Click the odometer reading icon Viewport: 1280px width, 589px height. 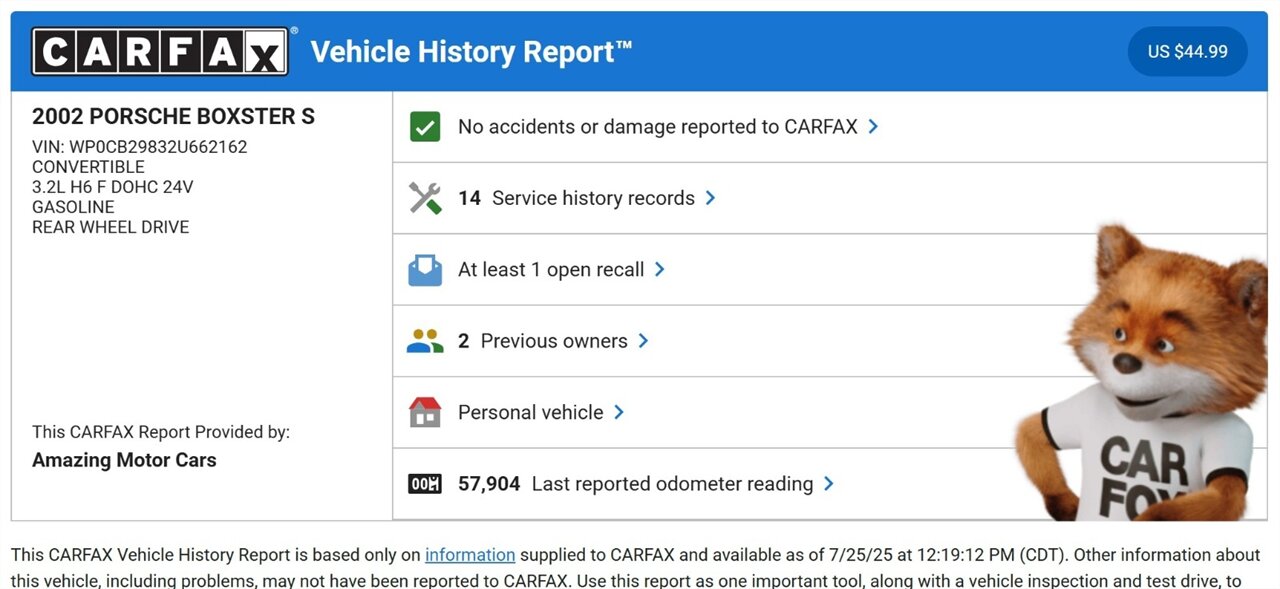click(425, 484)
